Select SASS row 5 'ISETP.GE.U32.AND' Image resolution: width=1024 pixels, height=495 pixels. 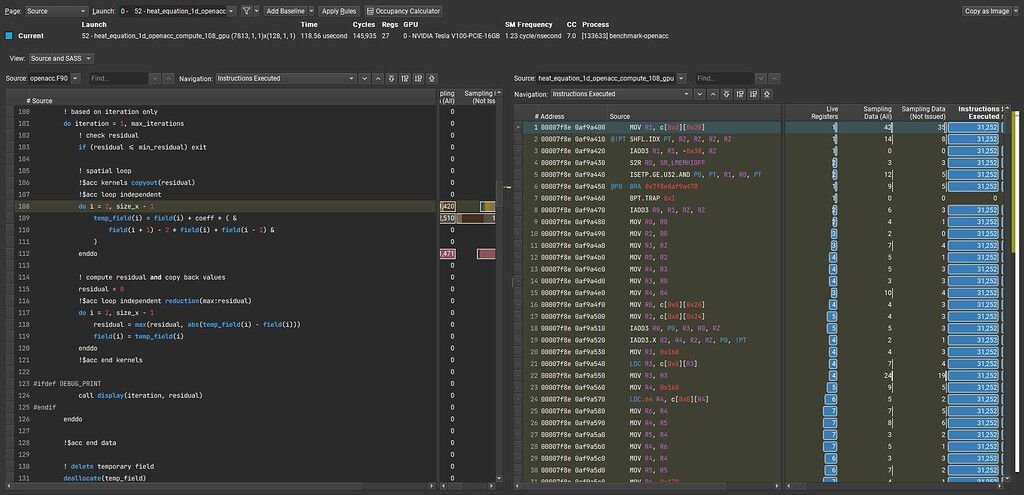point(650,174)
